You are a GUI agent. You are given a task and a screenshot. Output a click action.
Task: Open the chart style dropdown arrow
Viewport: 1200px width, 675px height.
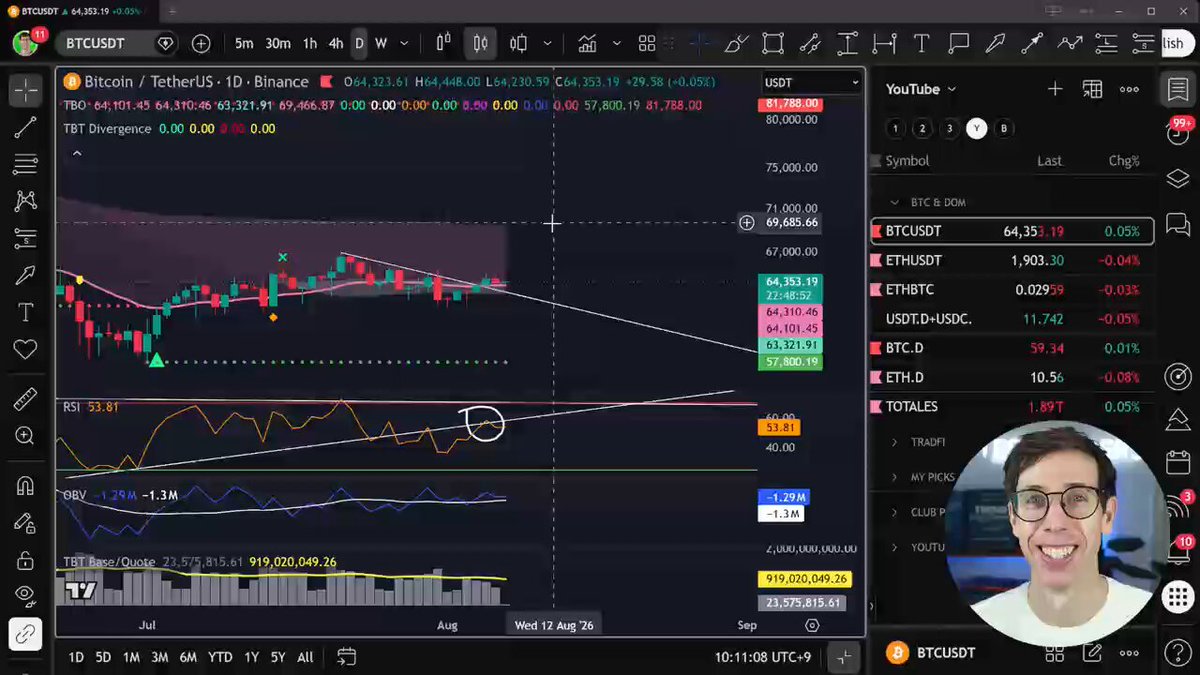click(x=547, y=43)
